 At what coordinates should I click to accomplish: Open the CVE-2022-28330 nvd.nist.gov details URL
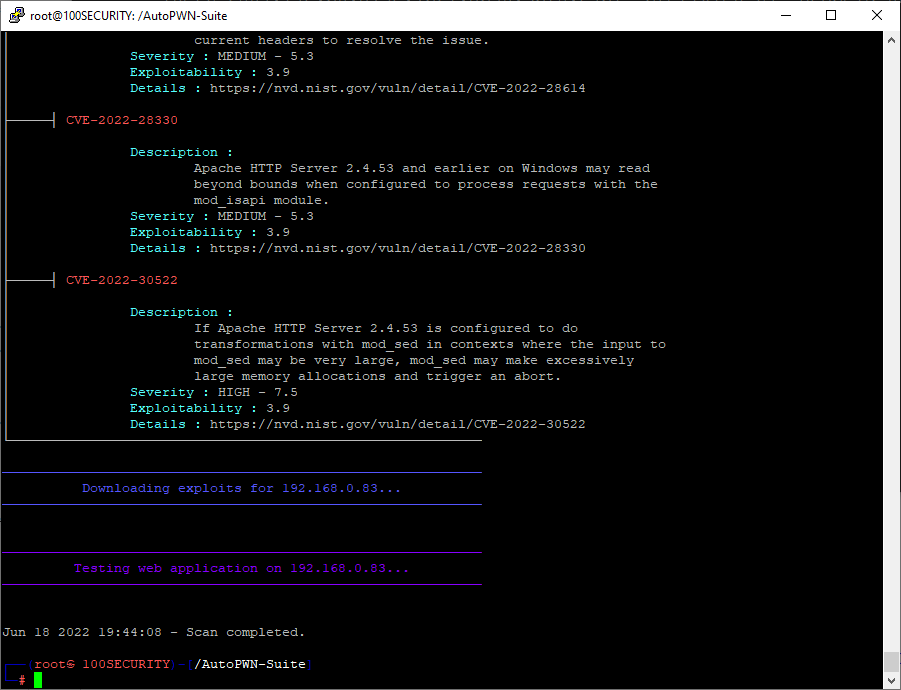398,248
